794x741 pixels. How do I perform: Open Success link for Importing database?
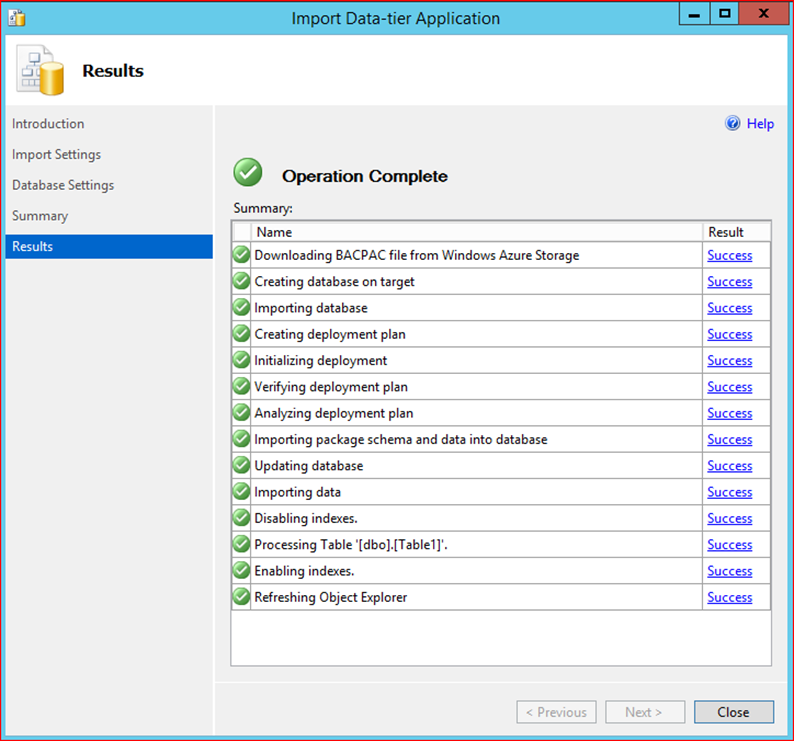tap(730, 308)
